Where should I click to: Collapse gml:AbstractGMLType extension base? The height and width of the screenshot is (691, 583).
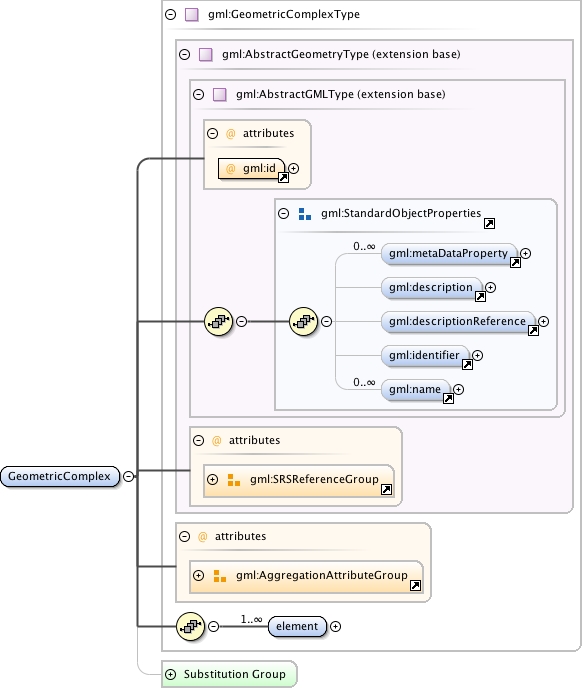pos(199,94)
